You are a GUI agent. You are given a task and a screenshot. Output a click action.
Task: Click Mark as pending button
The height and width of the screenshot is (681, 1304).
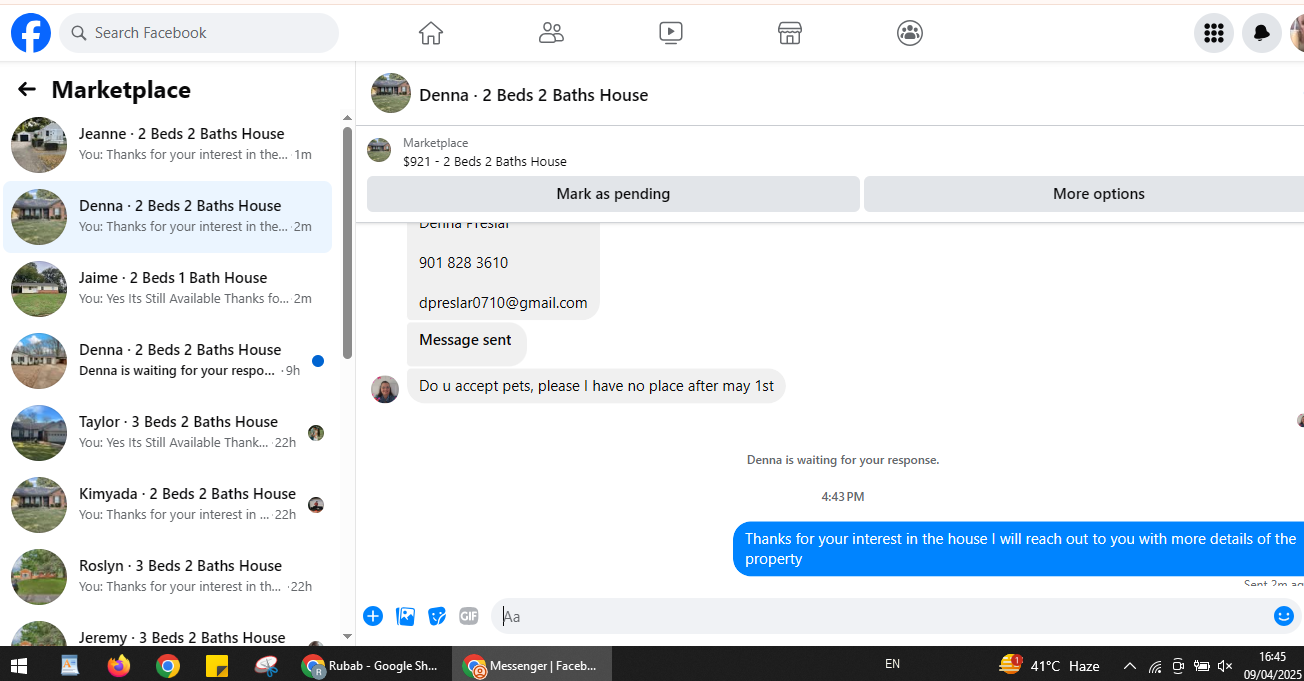pos(613,194)
